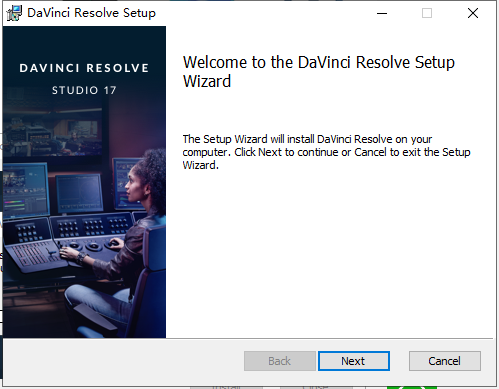The width and height of the screenshot is (499, 389).
Task: Click the Next button
Action: [354, 361]
